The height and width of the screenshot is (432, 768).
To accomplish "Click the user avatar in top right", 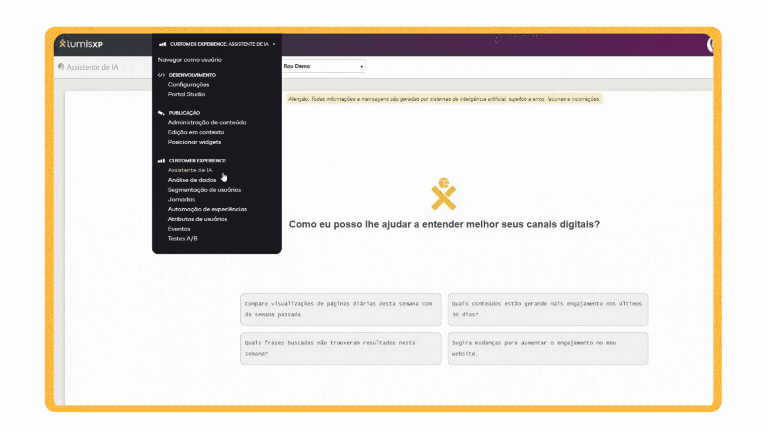I will click(710, 45).
